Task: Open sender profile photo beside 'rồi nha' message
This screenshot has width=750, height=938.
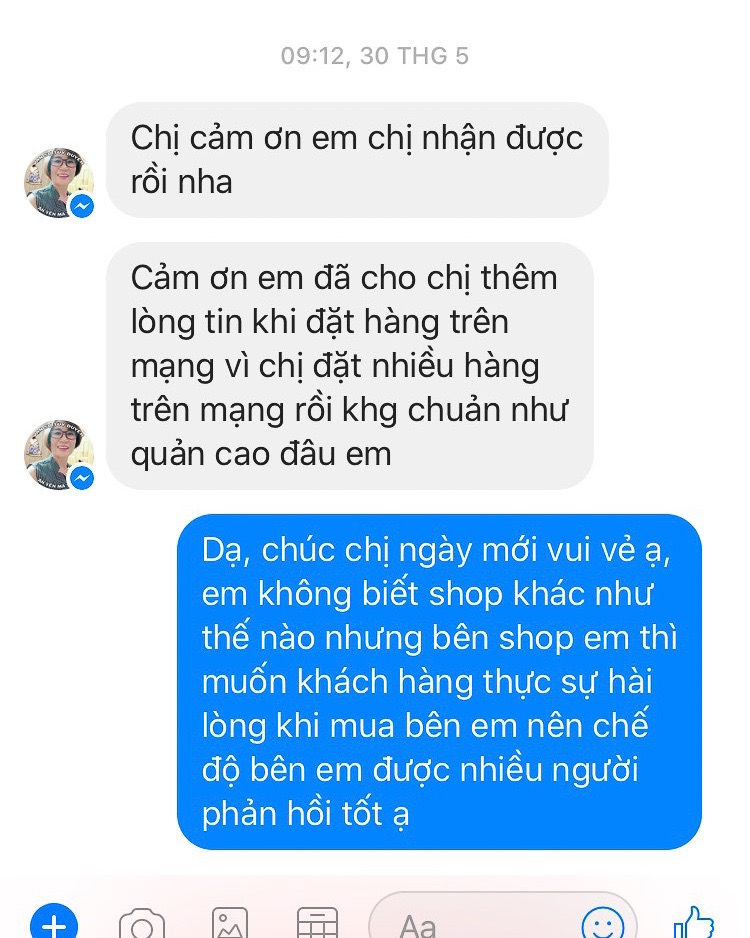Action: click(59, 182)
